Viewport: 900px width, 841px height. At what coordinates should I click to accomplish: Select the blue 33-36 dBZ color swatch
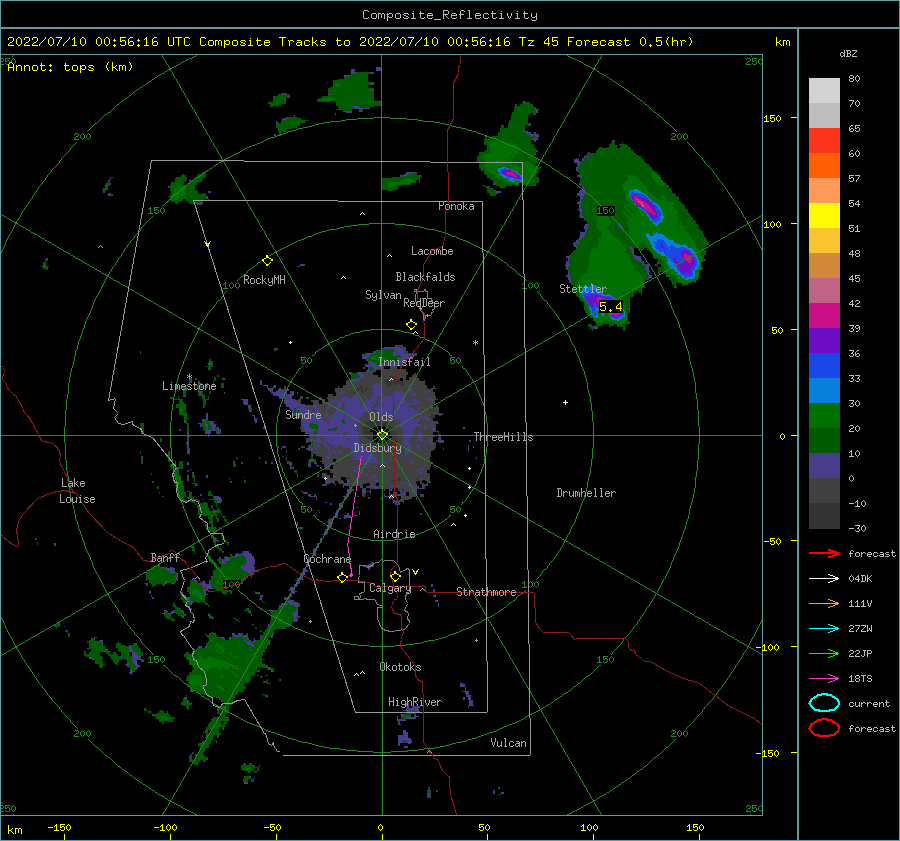[x=824, y=366]
